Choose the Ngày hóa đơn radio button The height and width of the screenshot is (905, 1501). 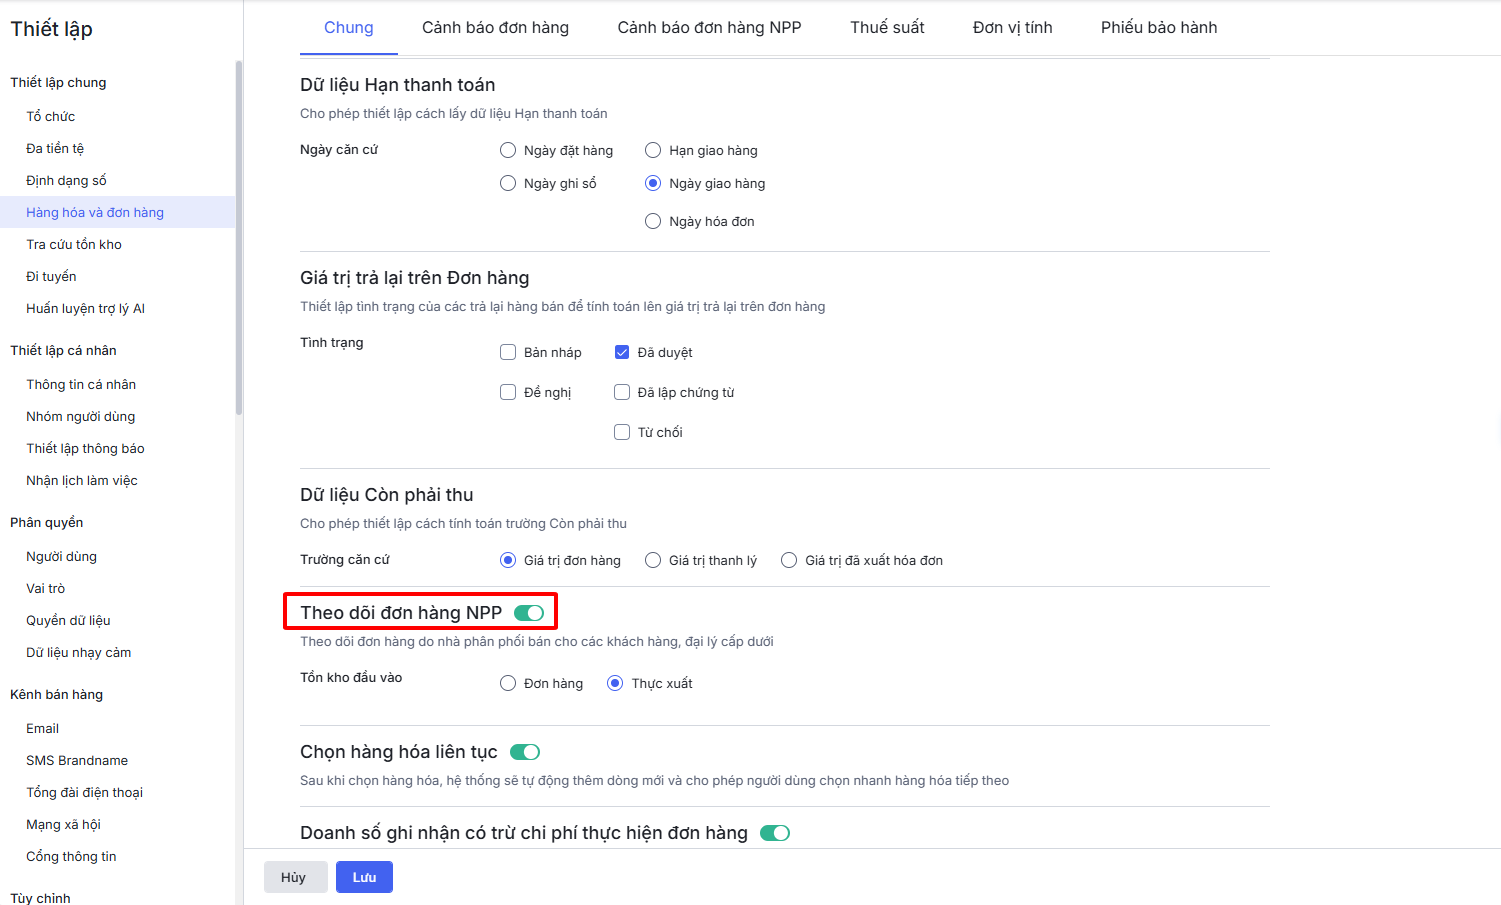653,221
